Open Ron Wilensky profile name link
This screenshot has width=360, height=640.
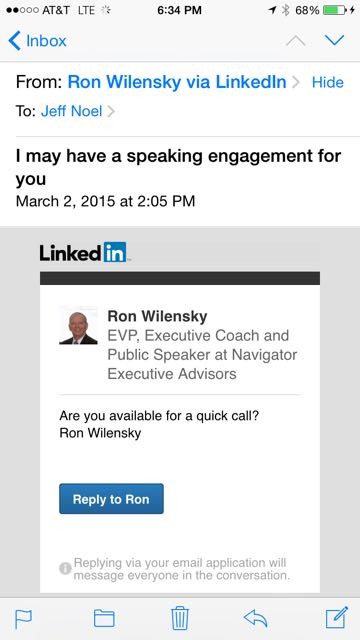coord(157,316)
